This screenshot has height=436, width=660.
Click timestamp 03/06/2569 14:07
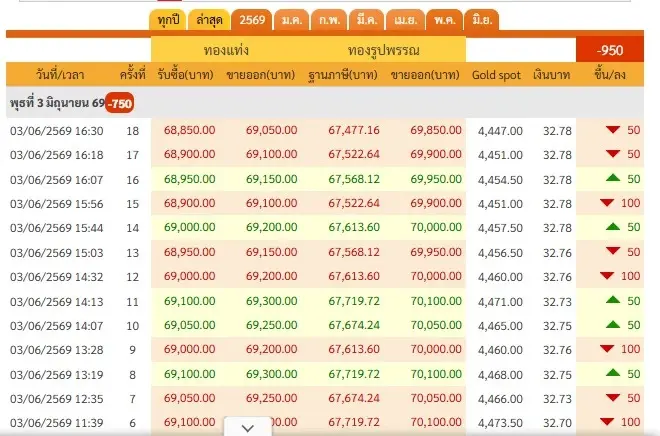pyautogui.click(x=57, y=325)
